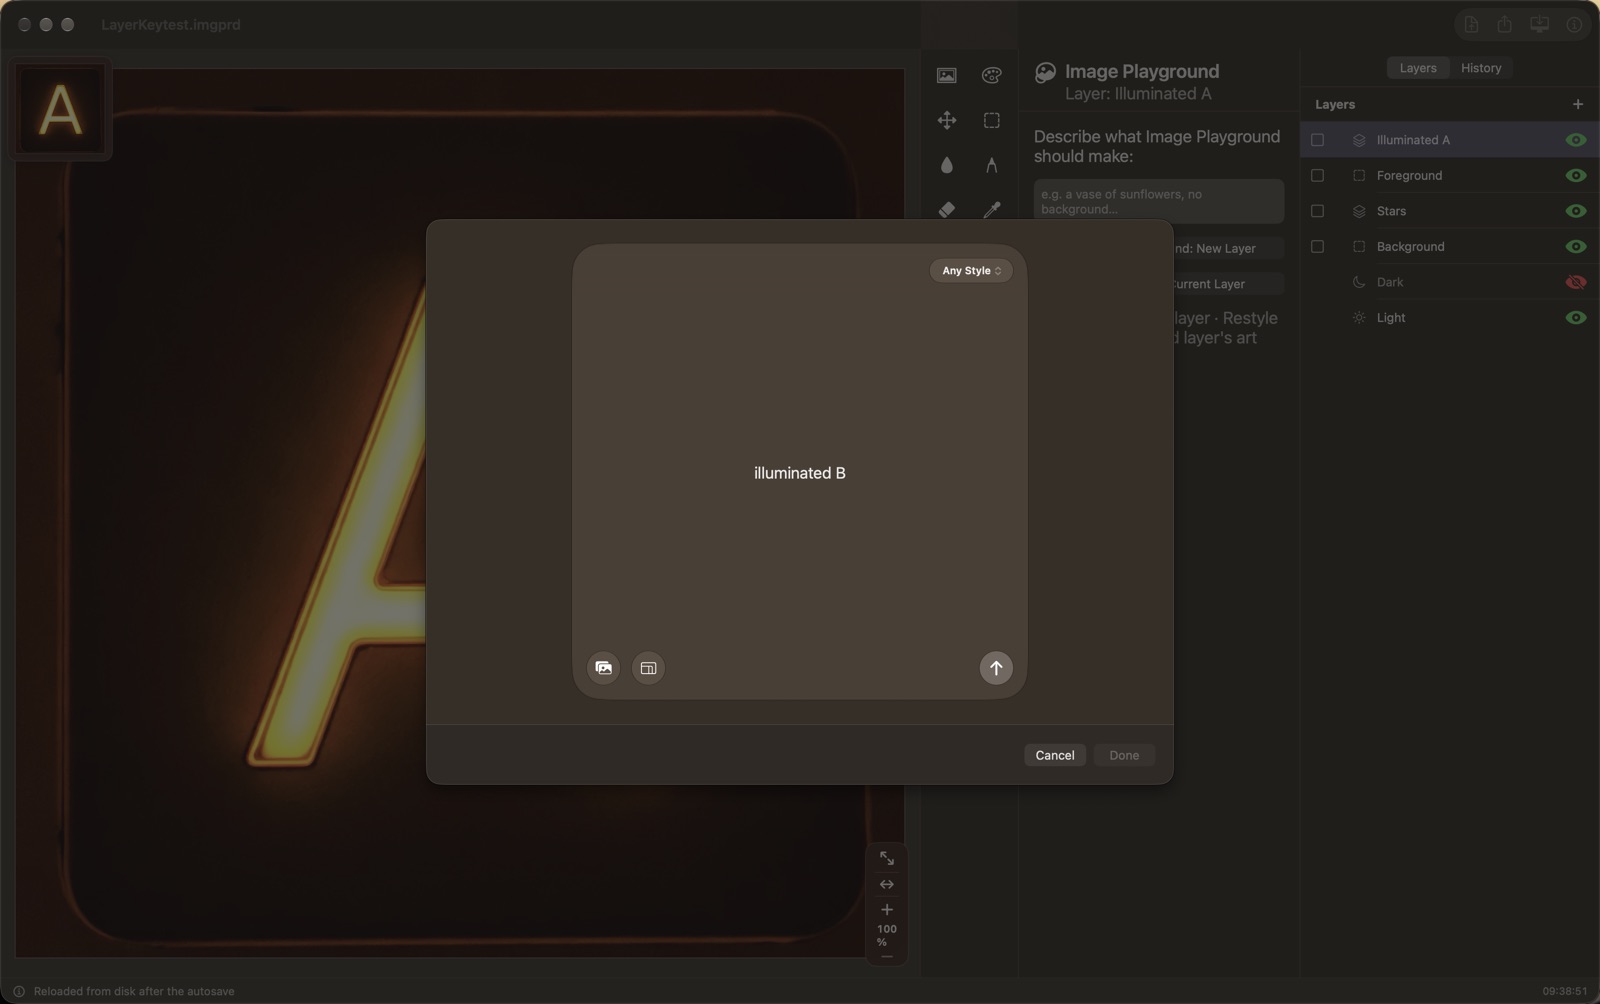Check the Background layer checkbox
The height and width of the screenshot is (1004, 1600).
1317,247
